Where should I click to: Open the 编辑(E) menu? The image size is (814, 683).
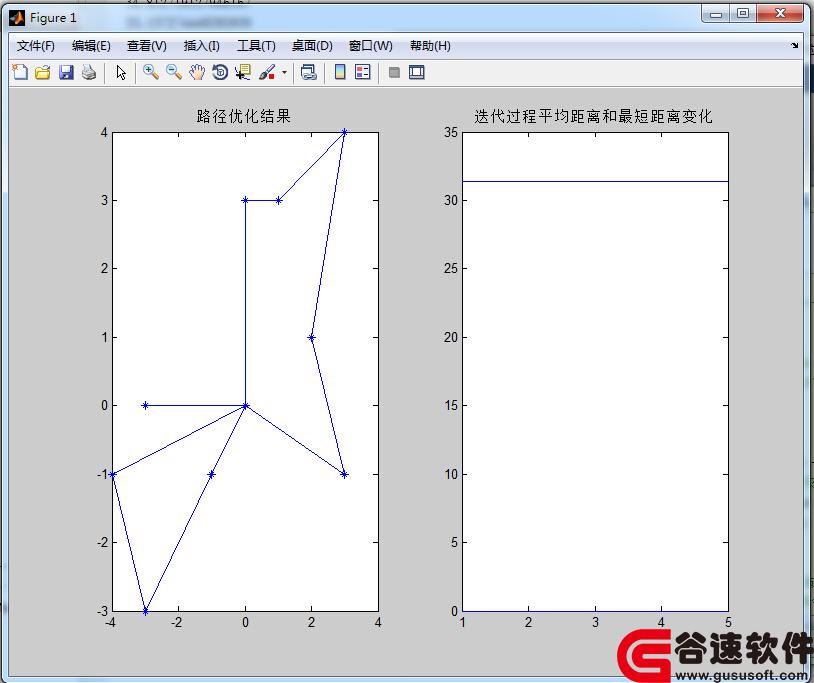click(91, 46)
